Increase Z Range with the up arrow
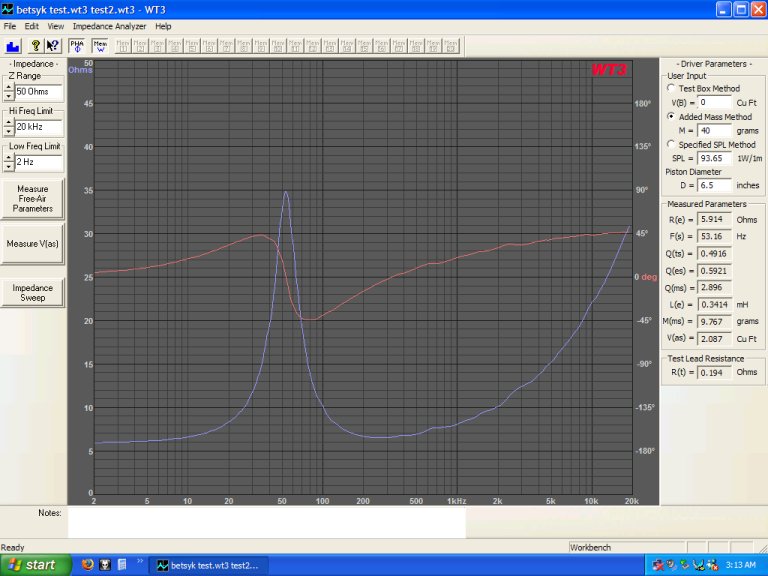 9,87
